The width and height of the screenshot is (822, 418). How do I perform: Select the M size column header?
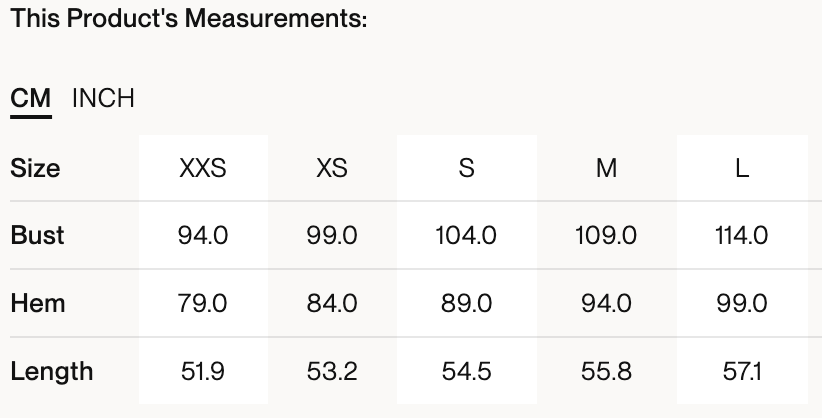(606, 168)
